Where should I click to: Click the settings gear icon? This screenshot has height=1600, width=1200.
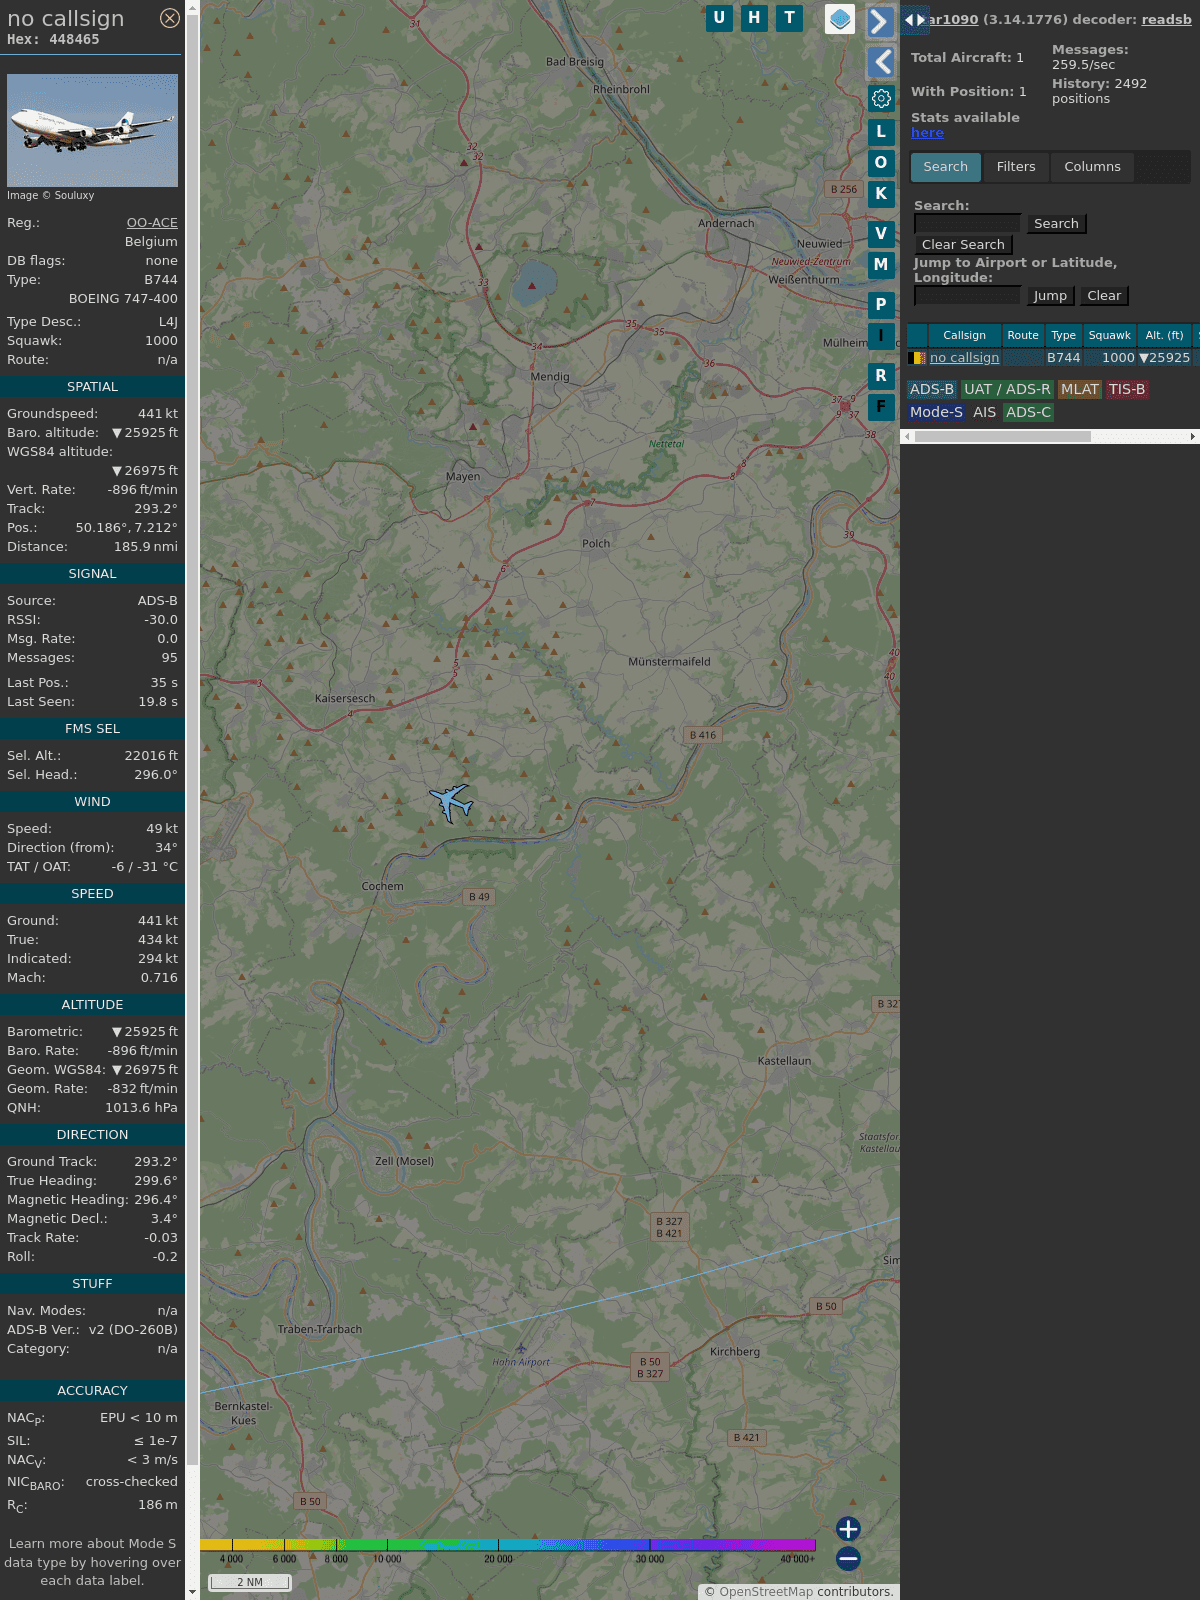881,98
